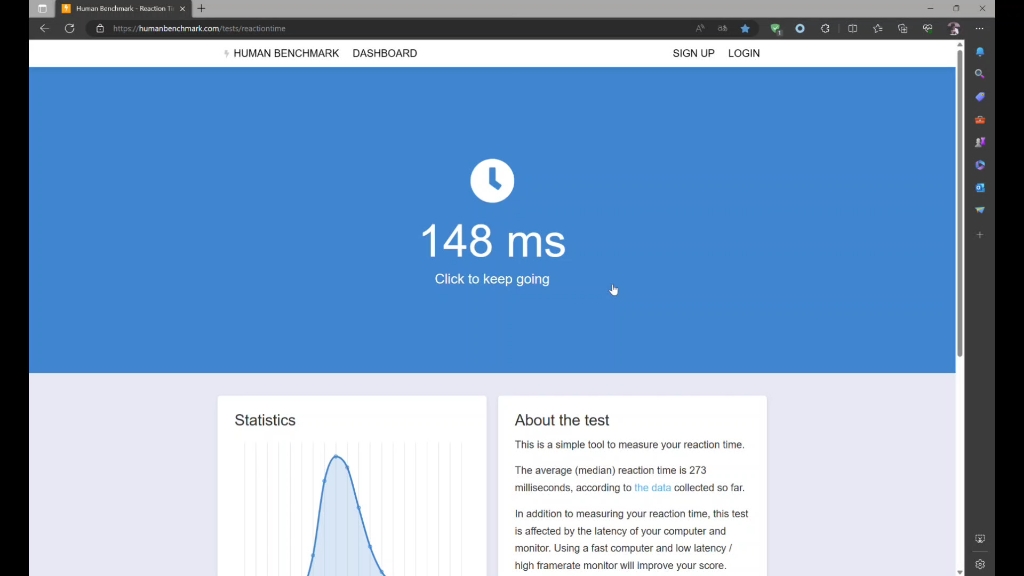Viewport: 1024px width, 576px height.
Task: Open the blue circle extension icon
Action: click(x=800, y=28)
